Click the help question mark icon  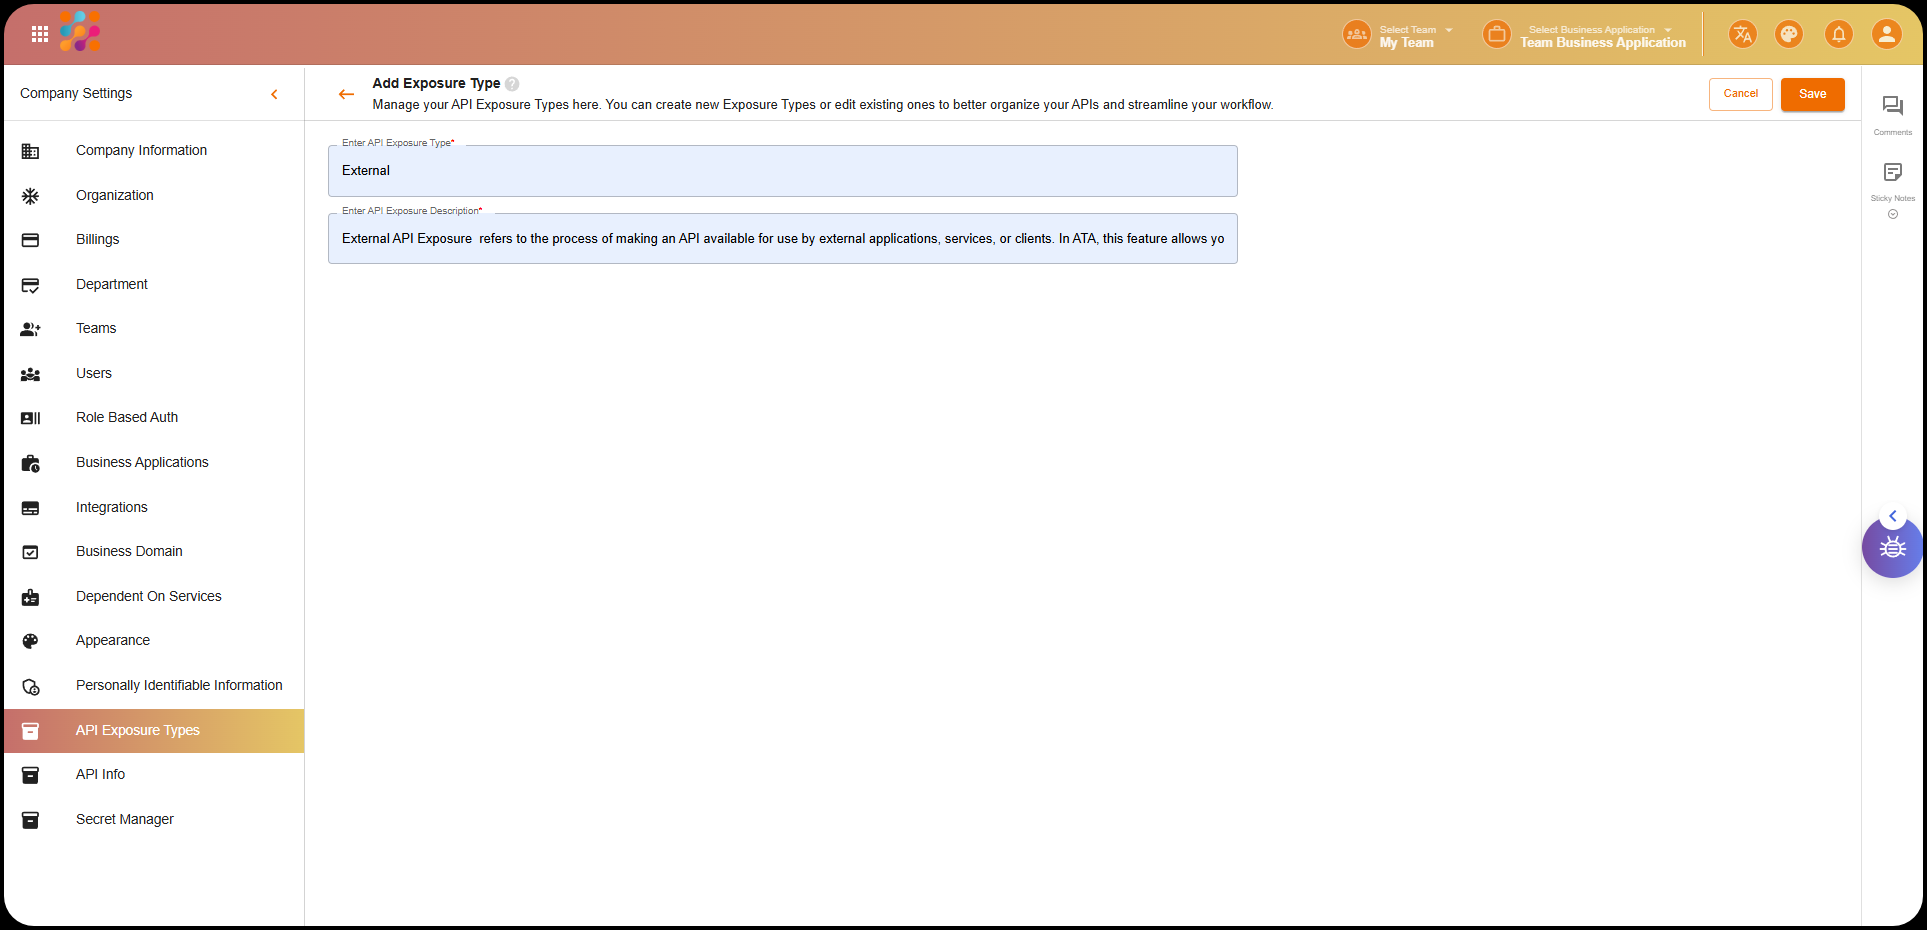[x=512, y=84]
